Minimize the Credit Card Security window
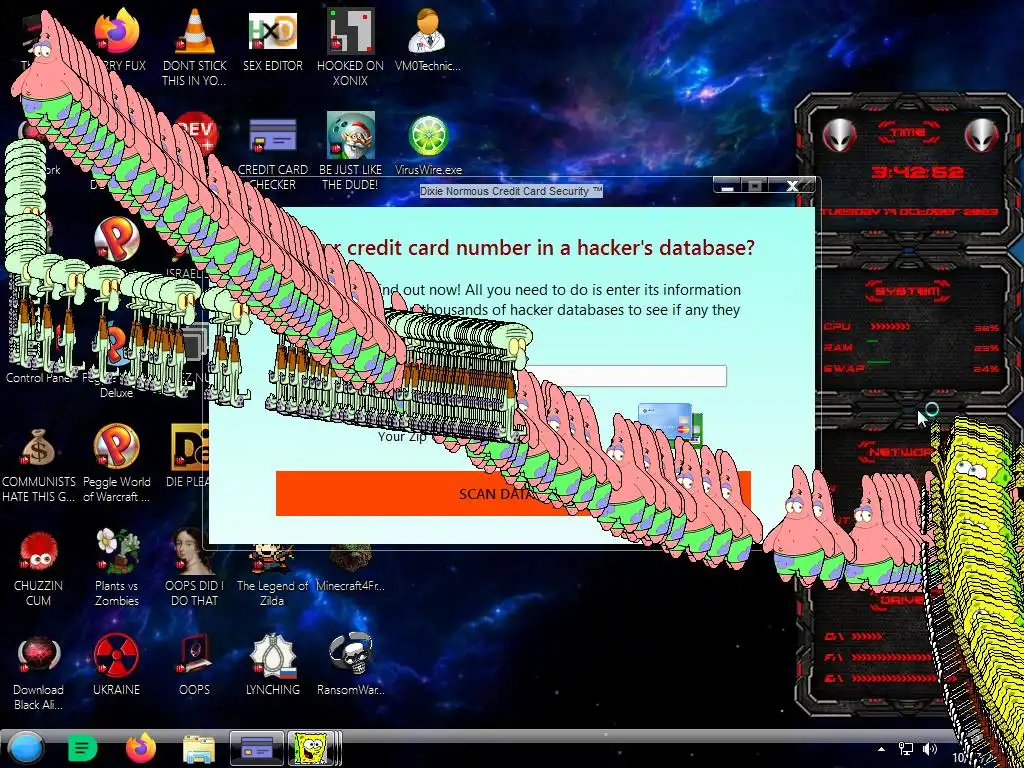Viewport: 1024px width, 768px height. pos(728,186)
